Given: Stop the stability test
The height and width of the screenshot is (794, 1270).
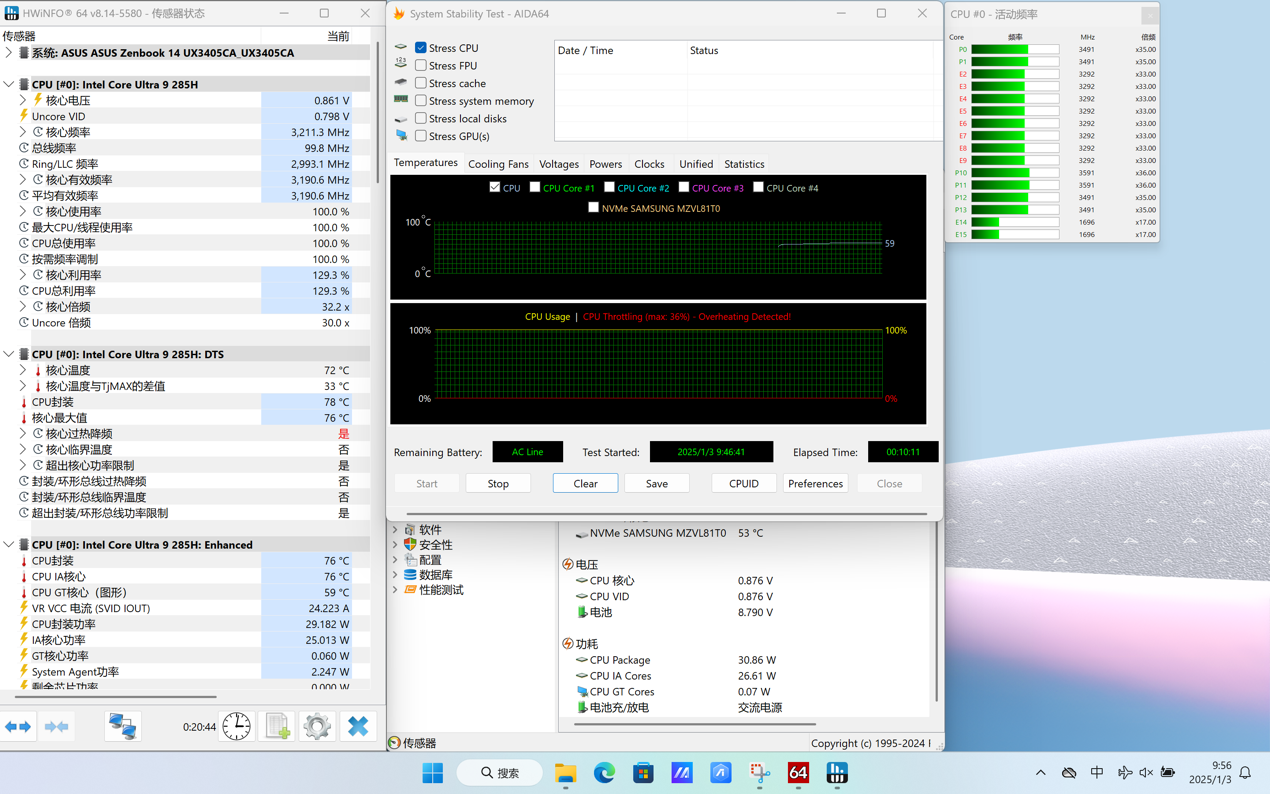Looking at the screenshot, I should [498, 484].
